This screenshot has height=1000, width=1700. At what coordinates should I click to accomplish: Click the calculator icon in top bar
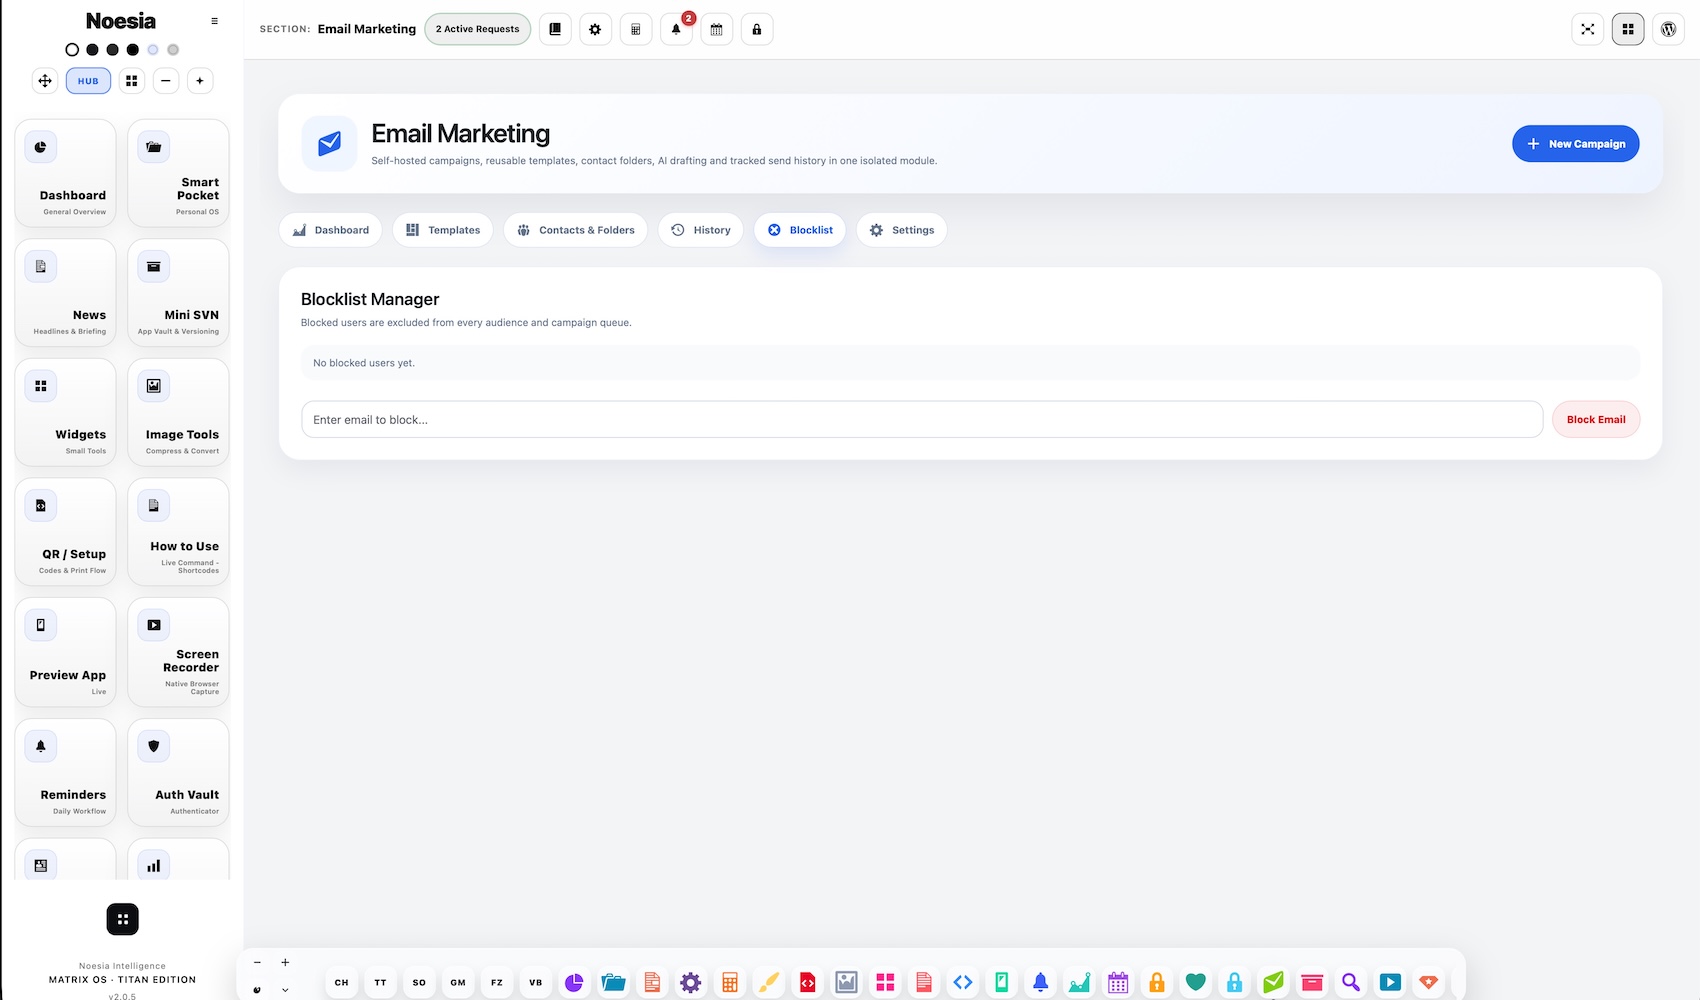pyautogui.click(x=636, y=29)
